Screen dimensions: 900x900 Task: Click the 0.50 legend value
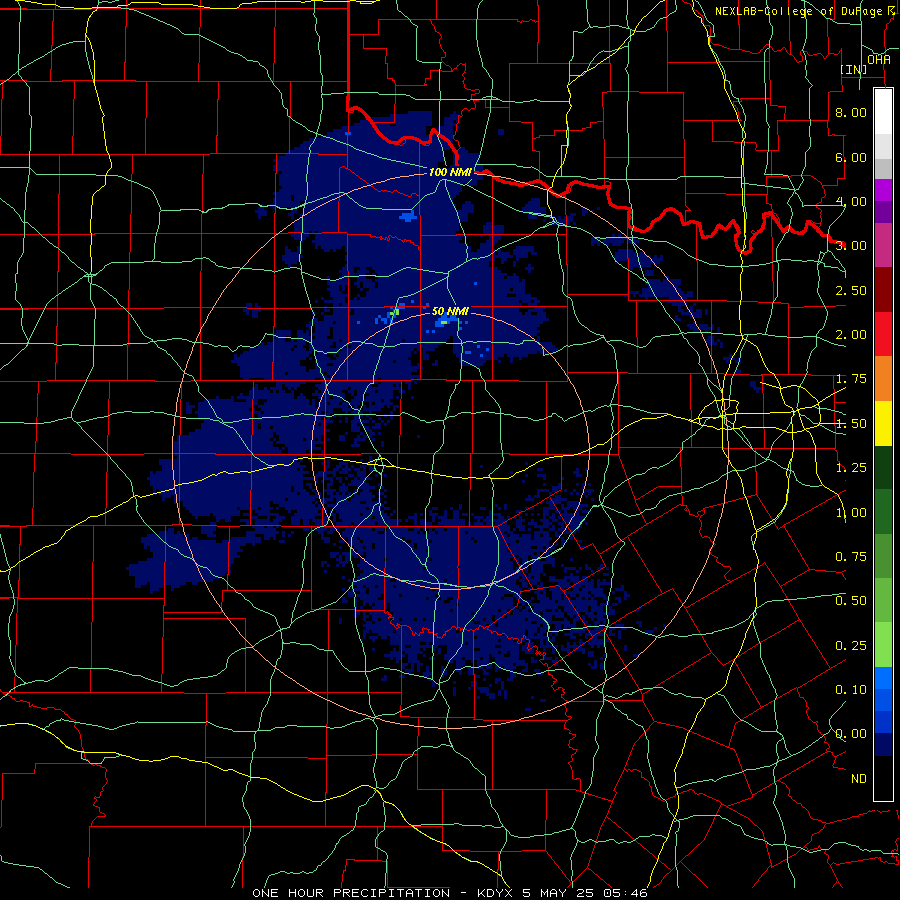[851, 601]
